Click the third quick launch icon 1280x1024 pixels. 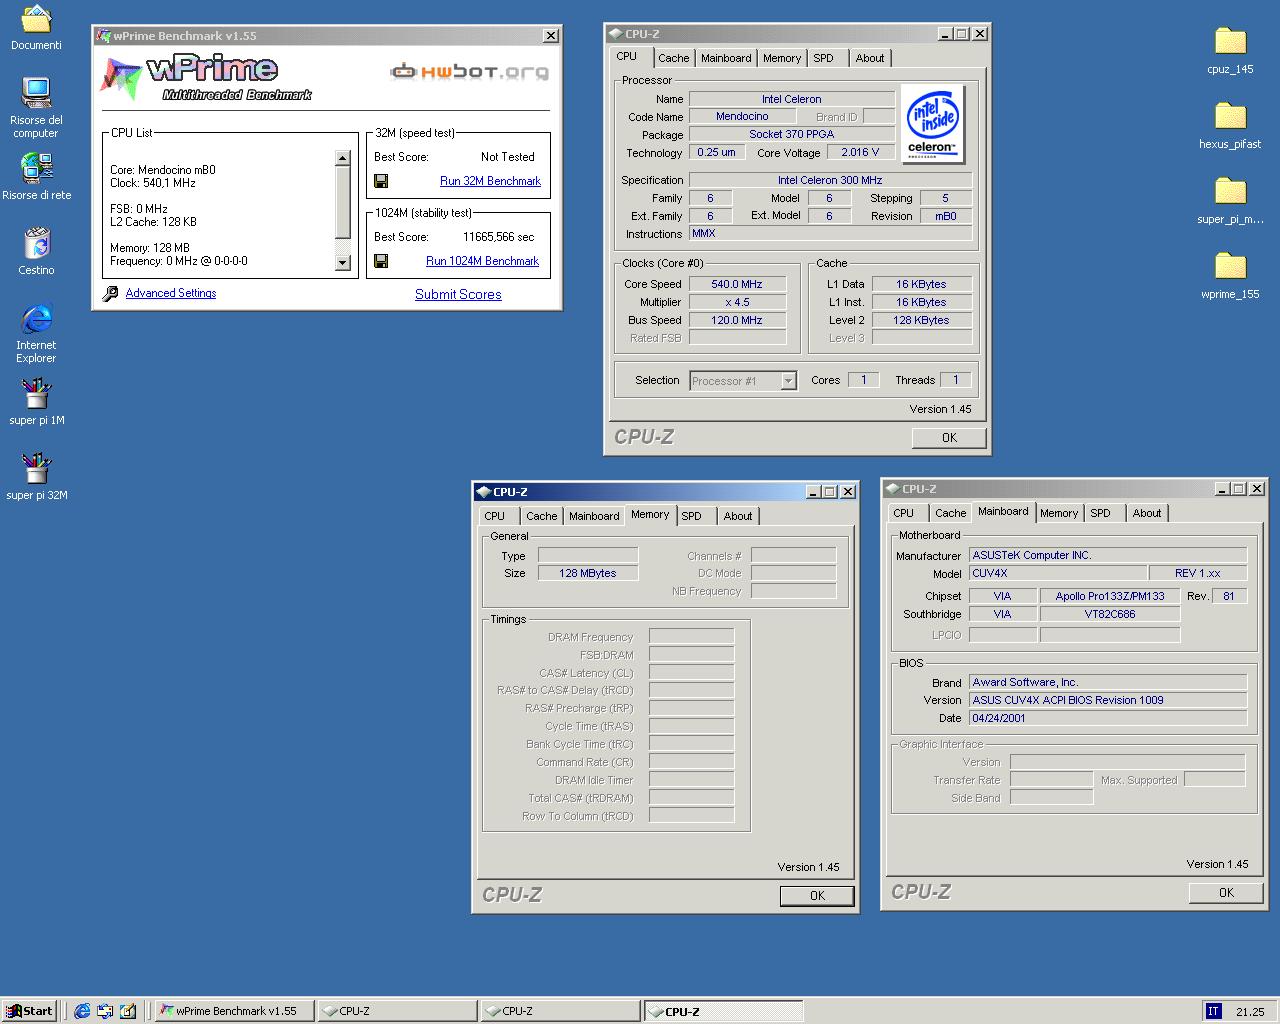tap(128, 1011)
